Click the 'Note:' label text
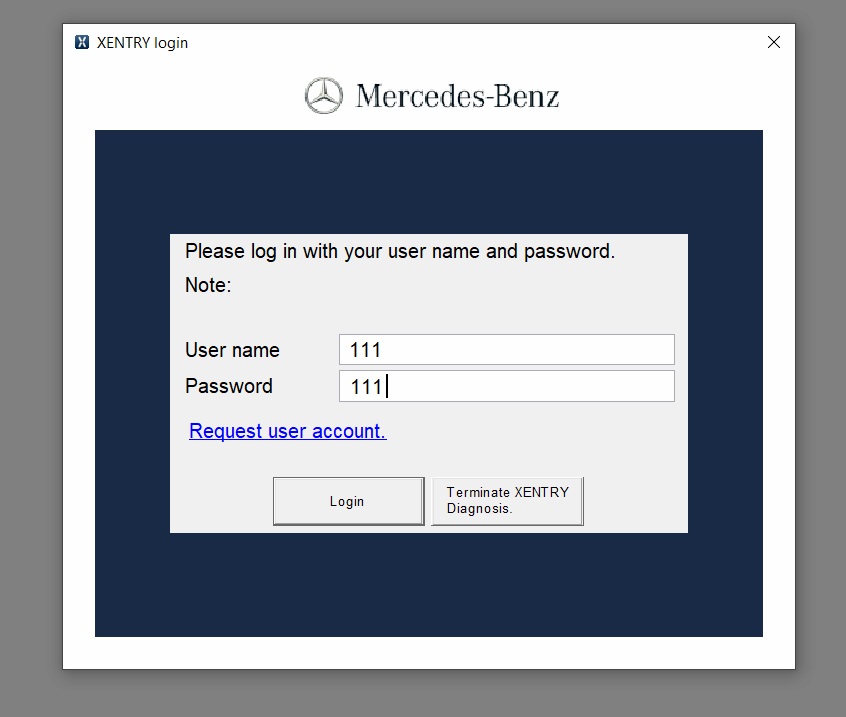The width and height of the screenshot is (846, 717). click(208, 286)
